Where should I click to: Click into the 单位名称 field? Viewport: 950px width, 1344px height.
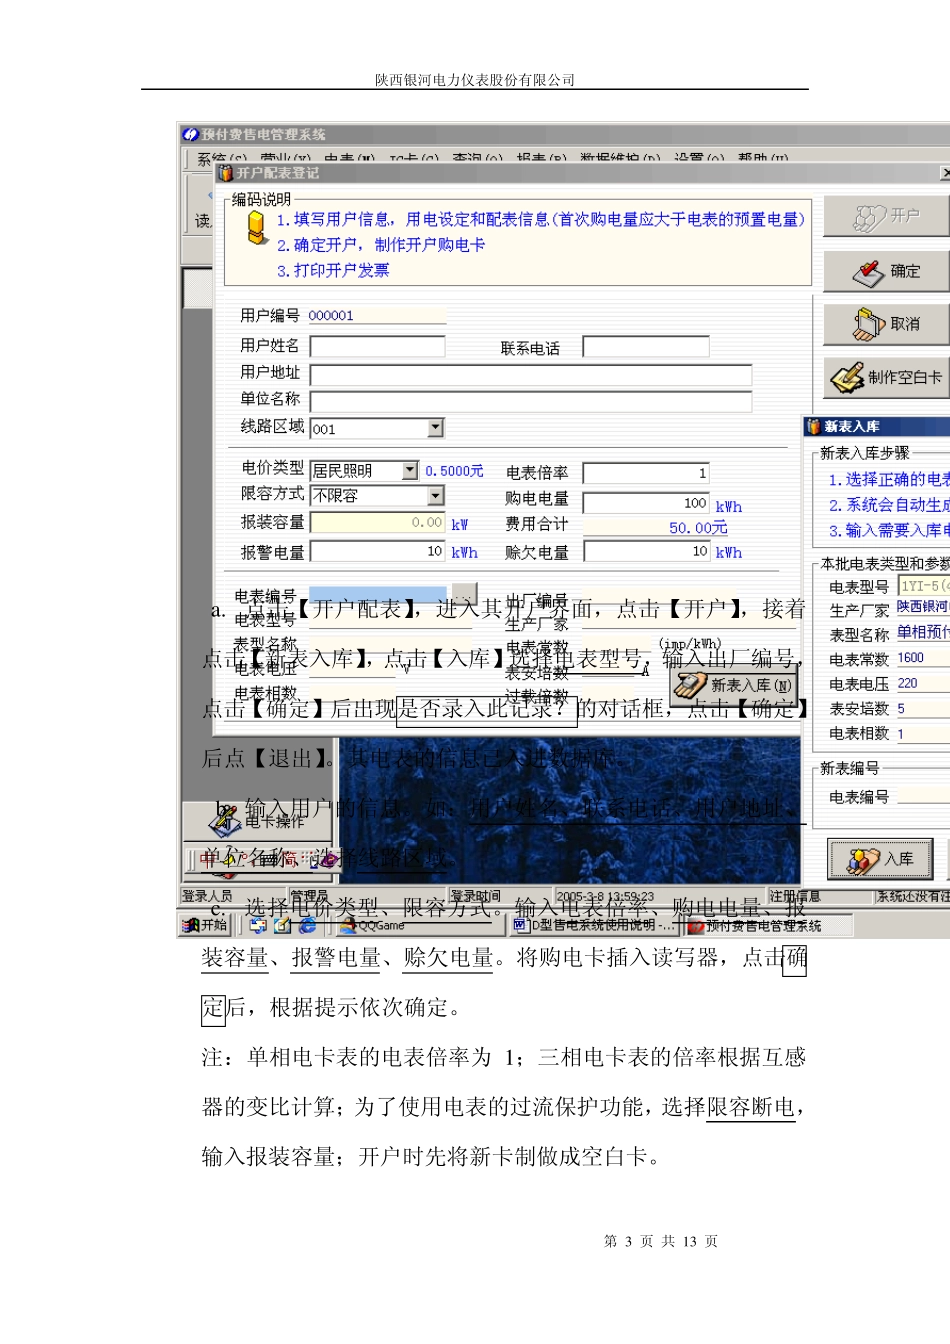click(x=531, y=402)
